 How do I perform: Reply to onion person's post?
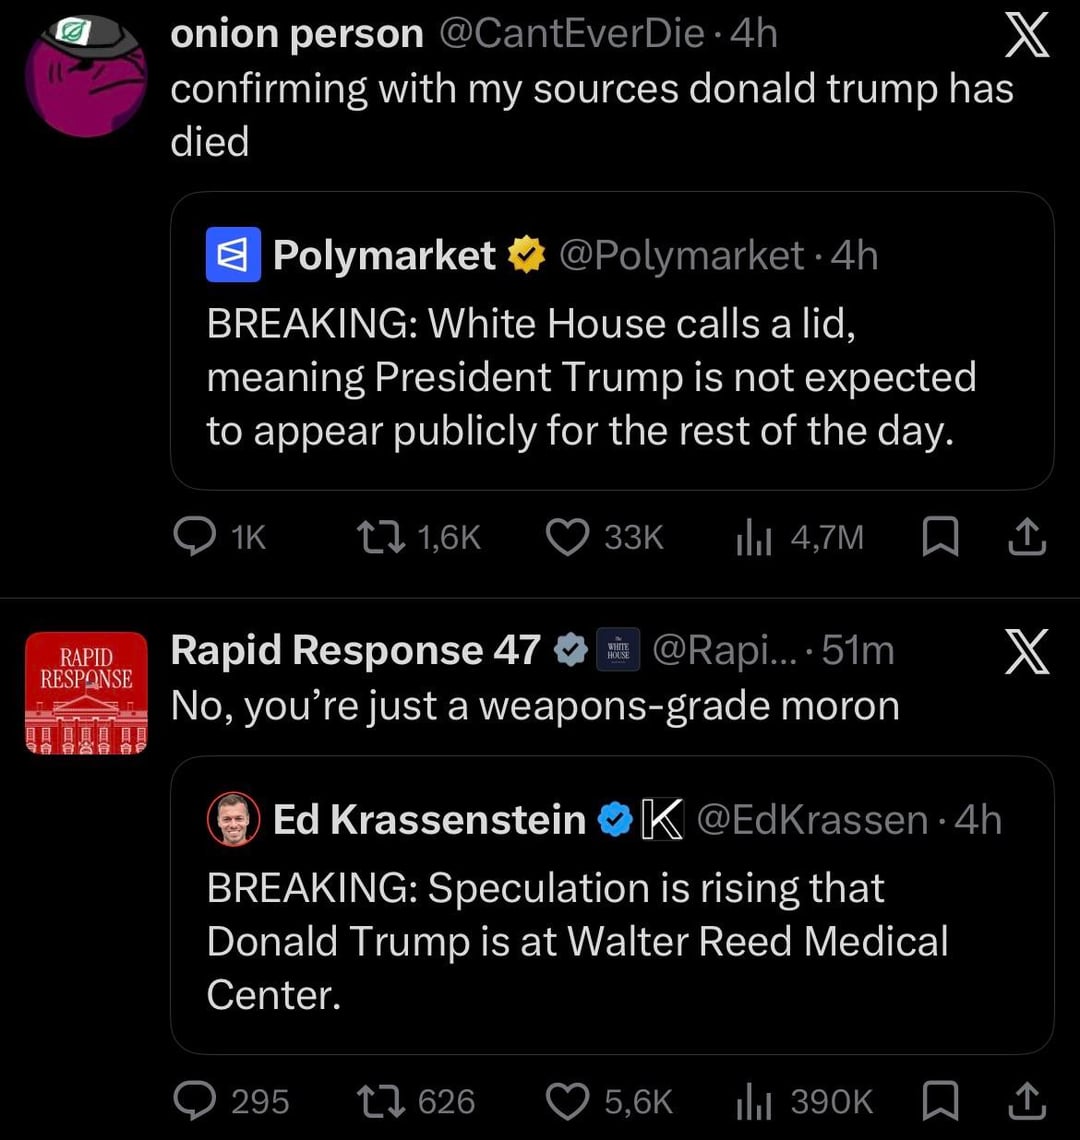click(x=191, y=538)
